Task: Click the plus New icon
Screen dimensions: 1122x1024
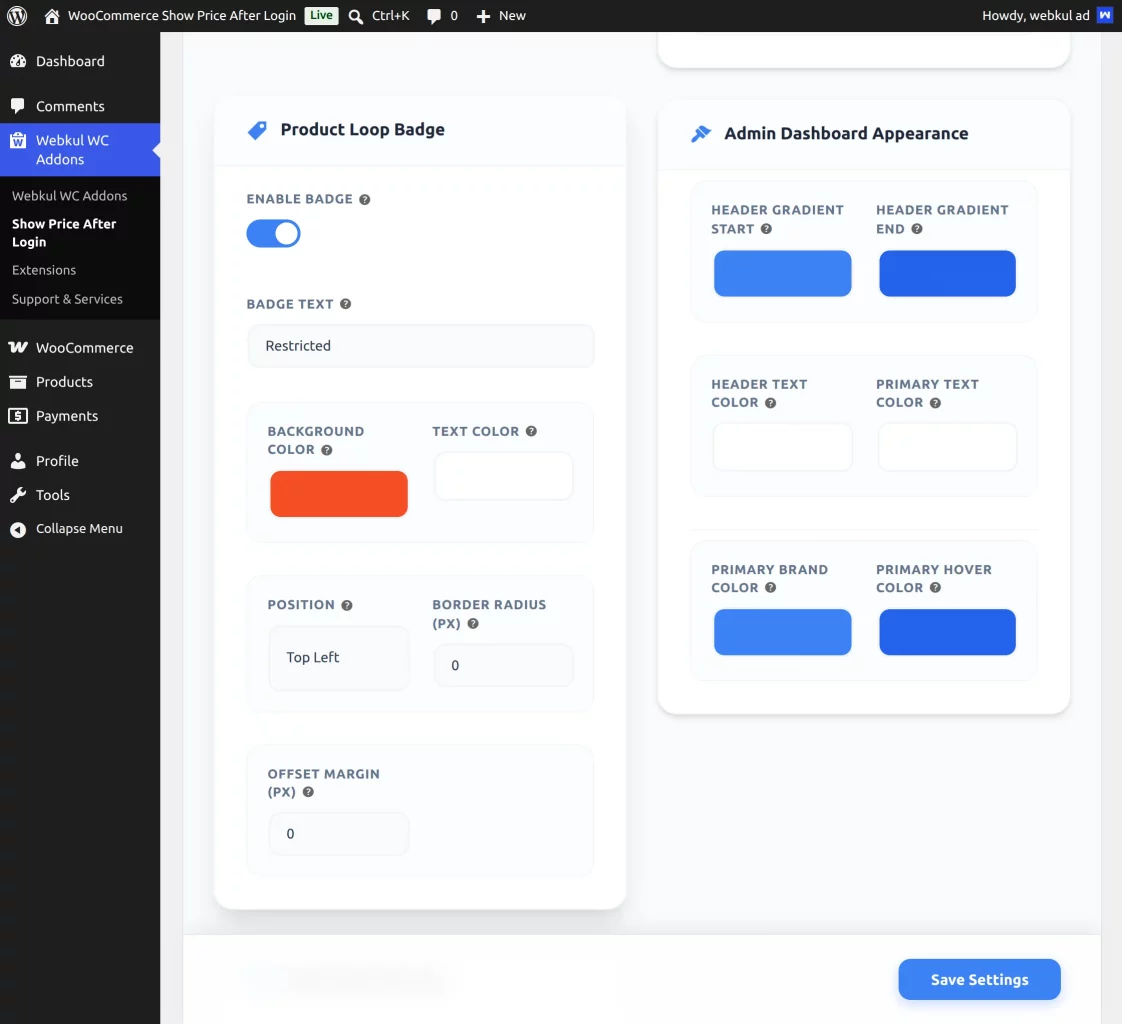Action: click(x=483, y=16)
